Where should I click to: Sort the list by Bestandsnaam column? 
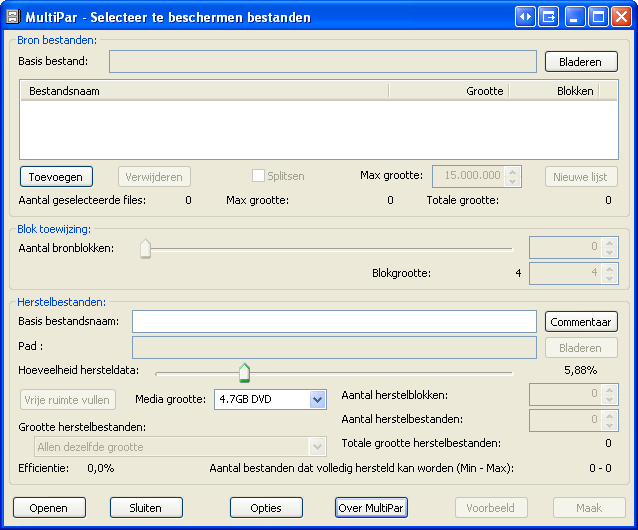pyautogui.click(x=205, y=91)
